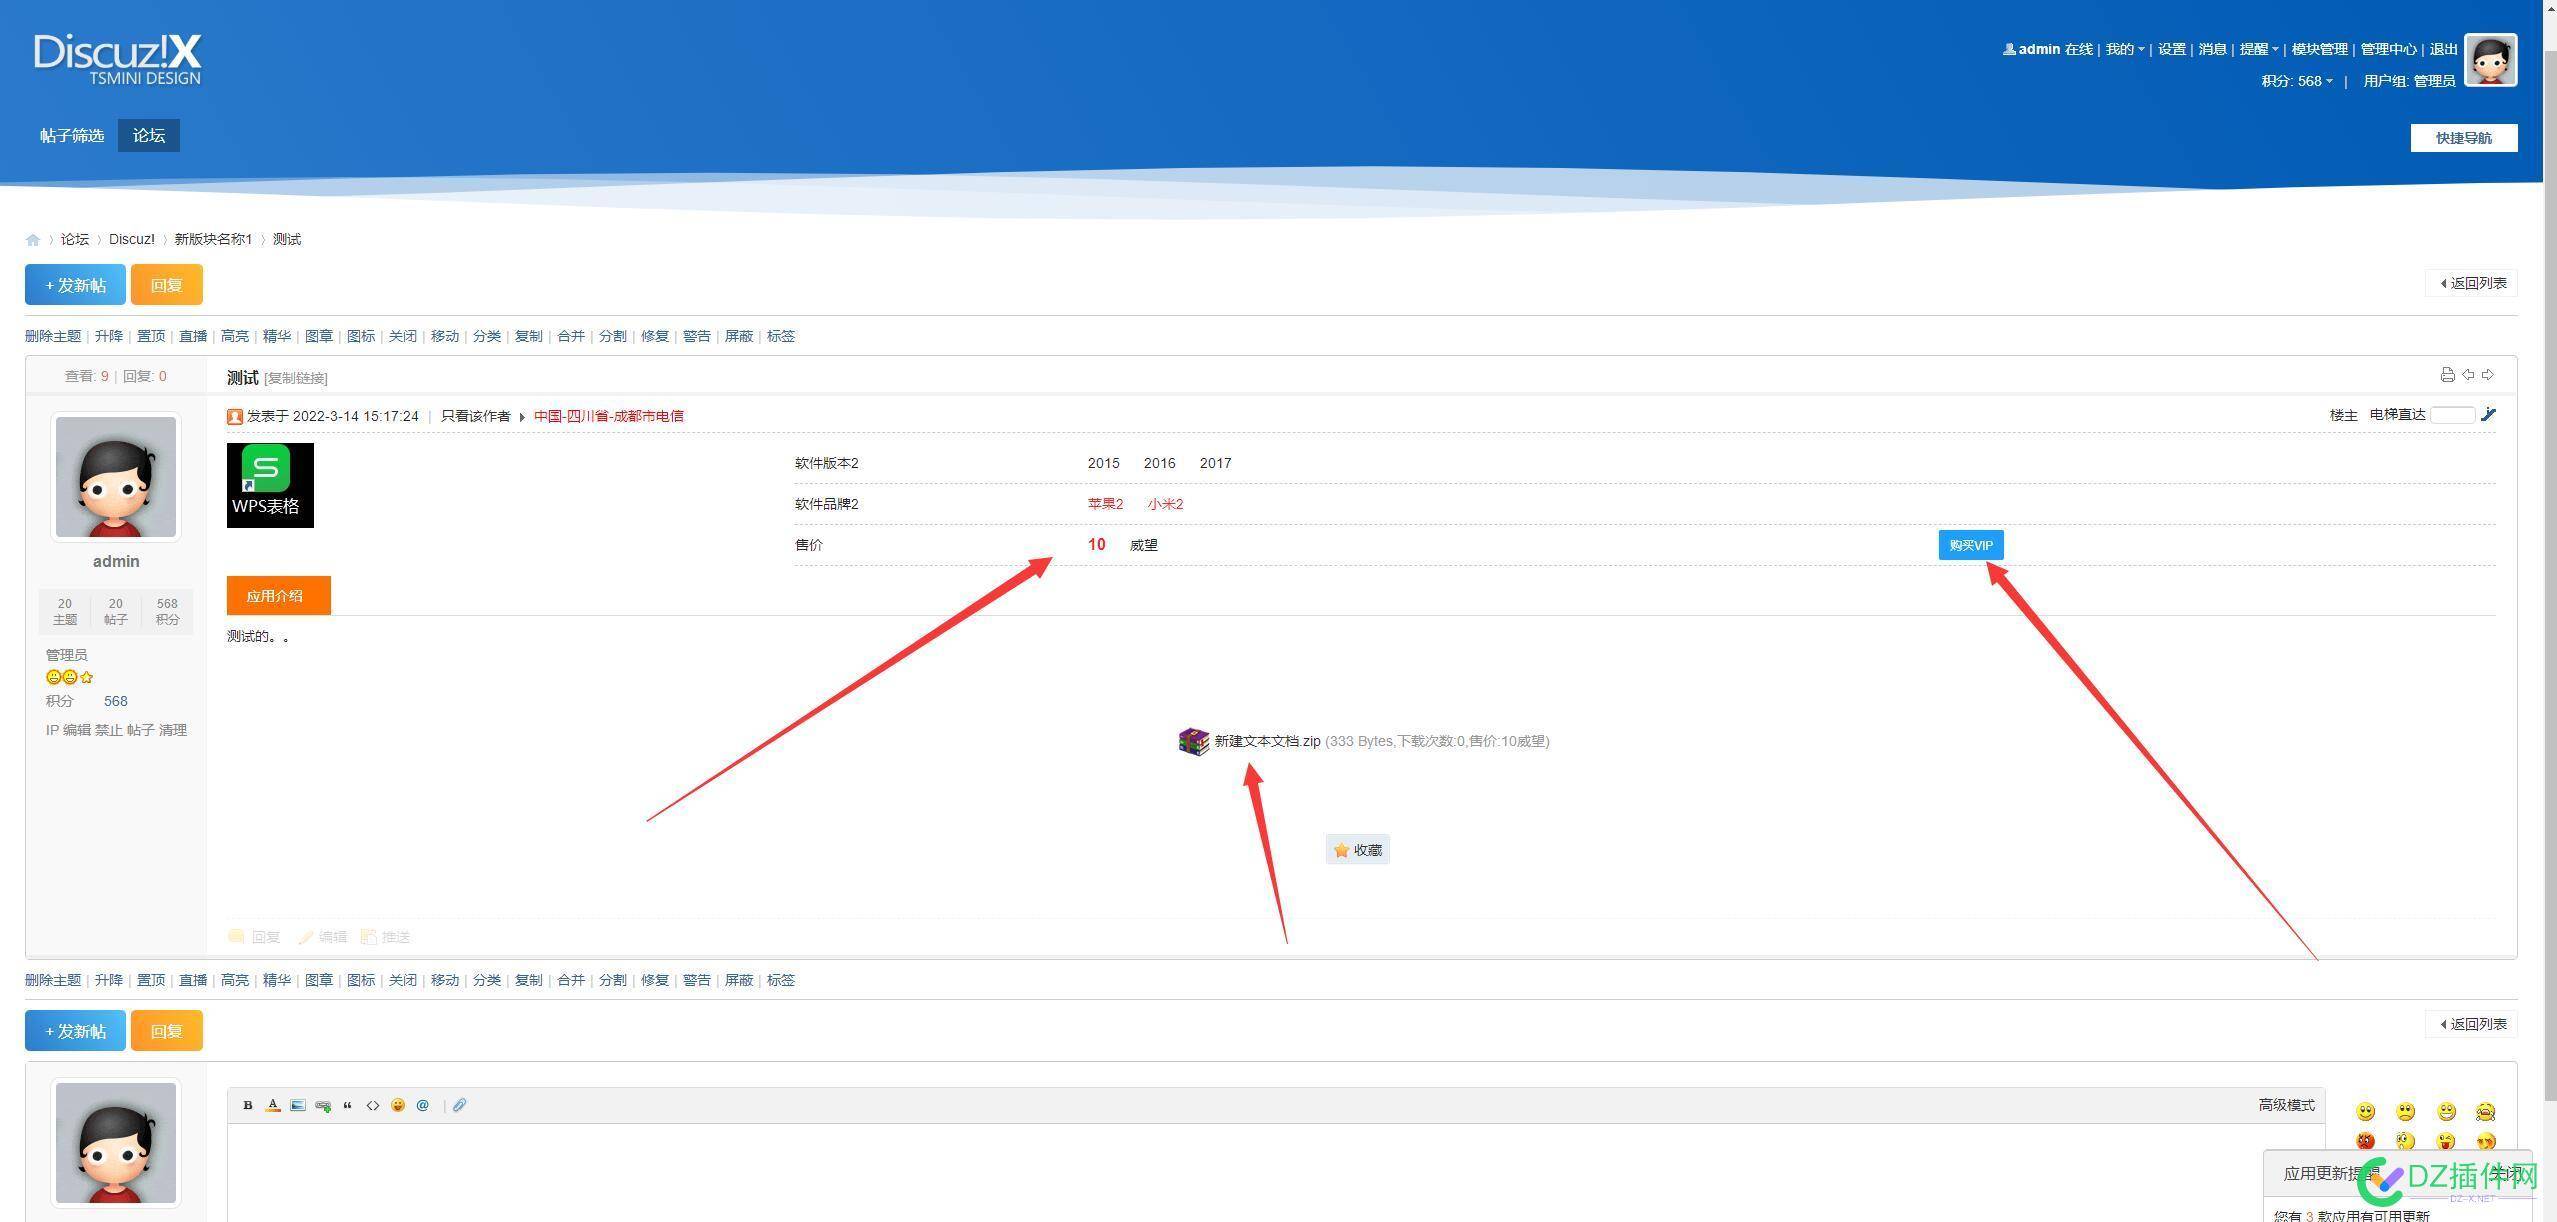Click 高亮 in the top moderation bar
The image size is (2557, 1222).
pyautogui.click(x=235, y=336)
